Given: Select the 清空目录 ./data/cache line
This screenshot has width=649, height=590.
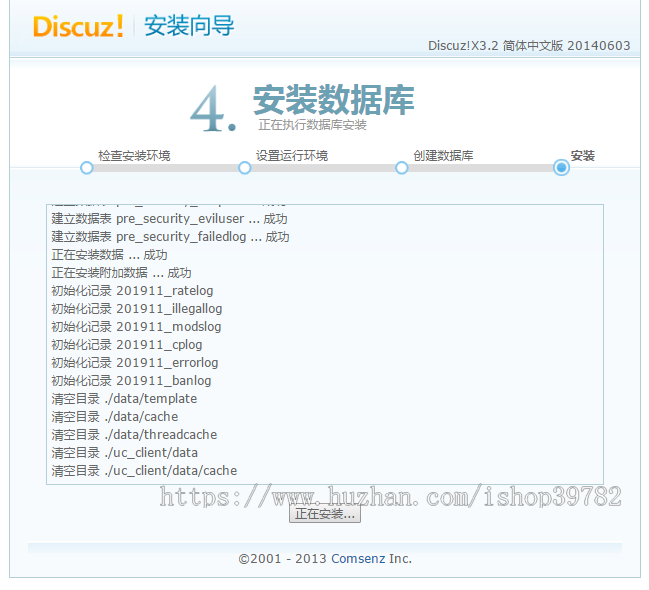Looking at the screenshot, I should [x=115, y=417].
